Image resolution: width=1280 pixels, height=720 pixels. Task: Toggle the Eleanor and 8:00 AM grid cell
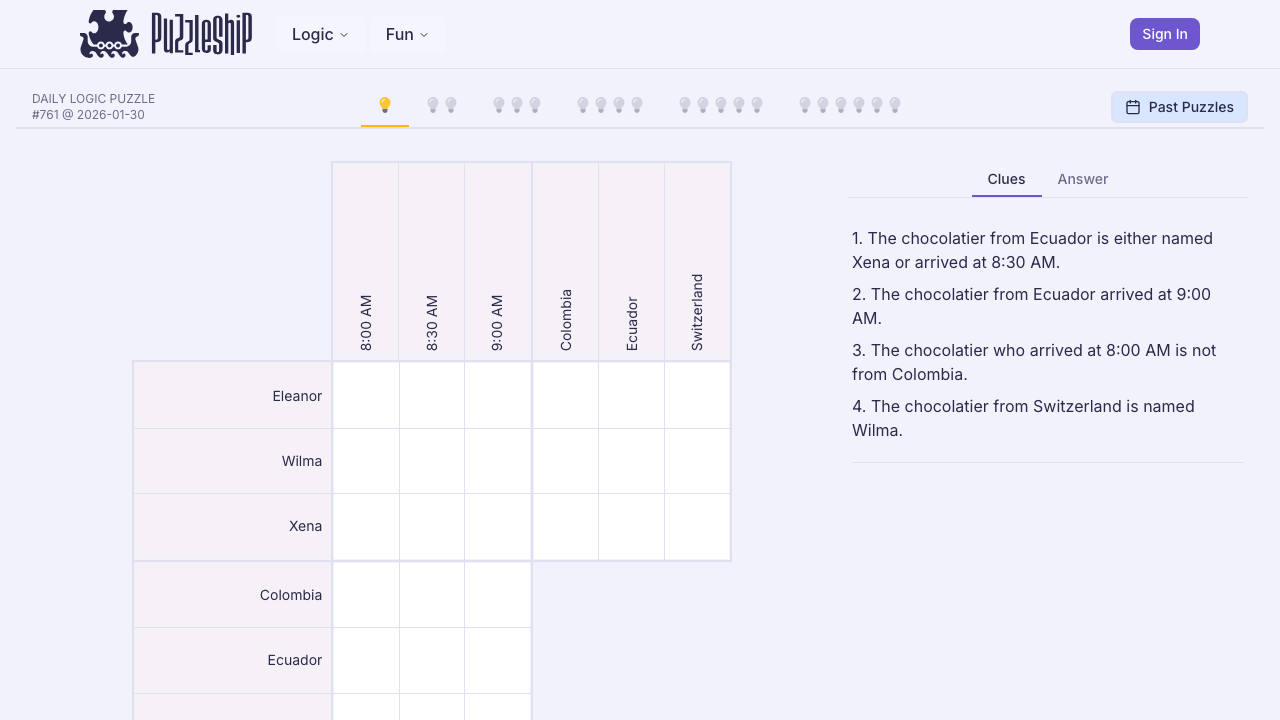(x=366, y=395)
